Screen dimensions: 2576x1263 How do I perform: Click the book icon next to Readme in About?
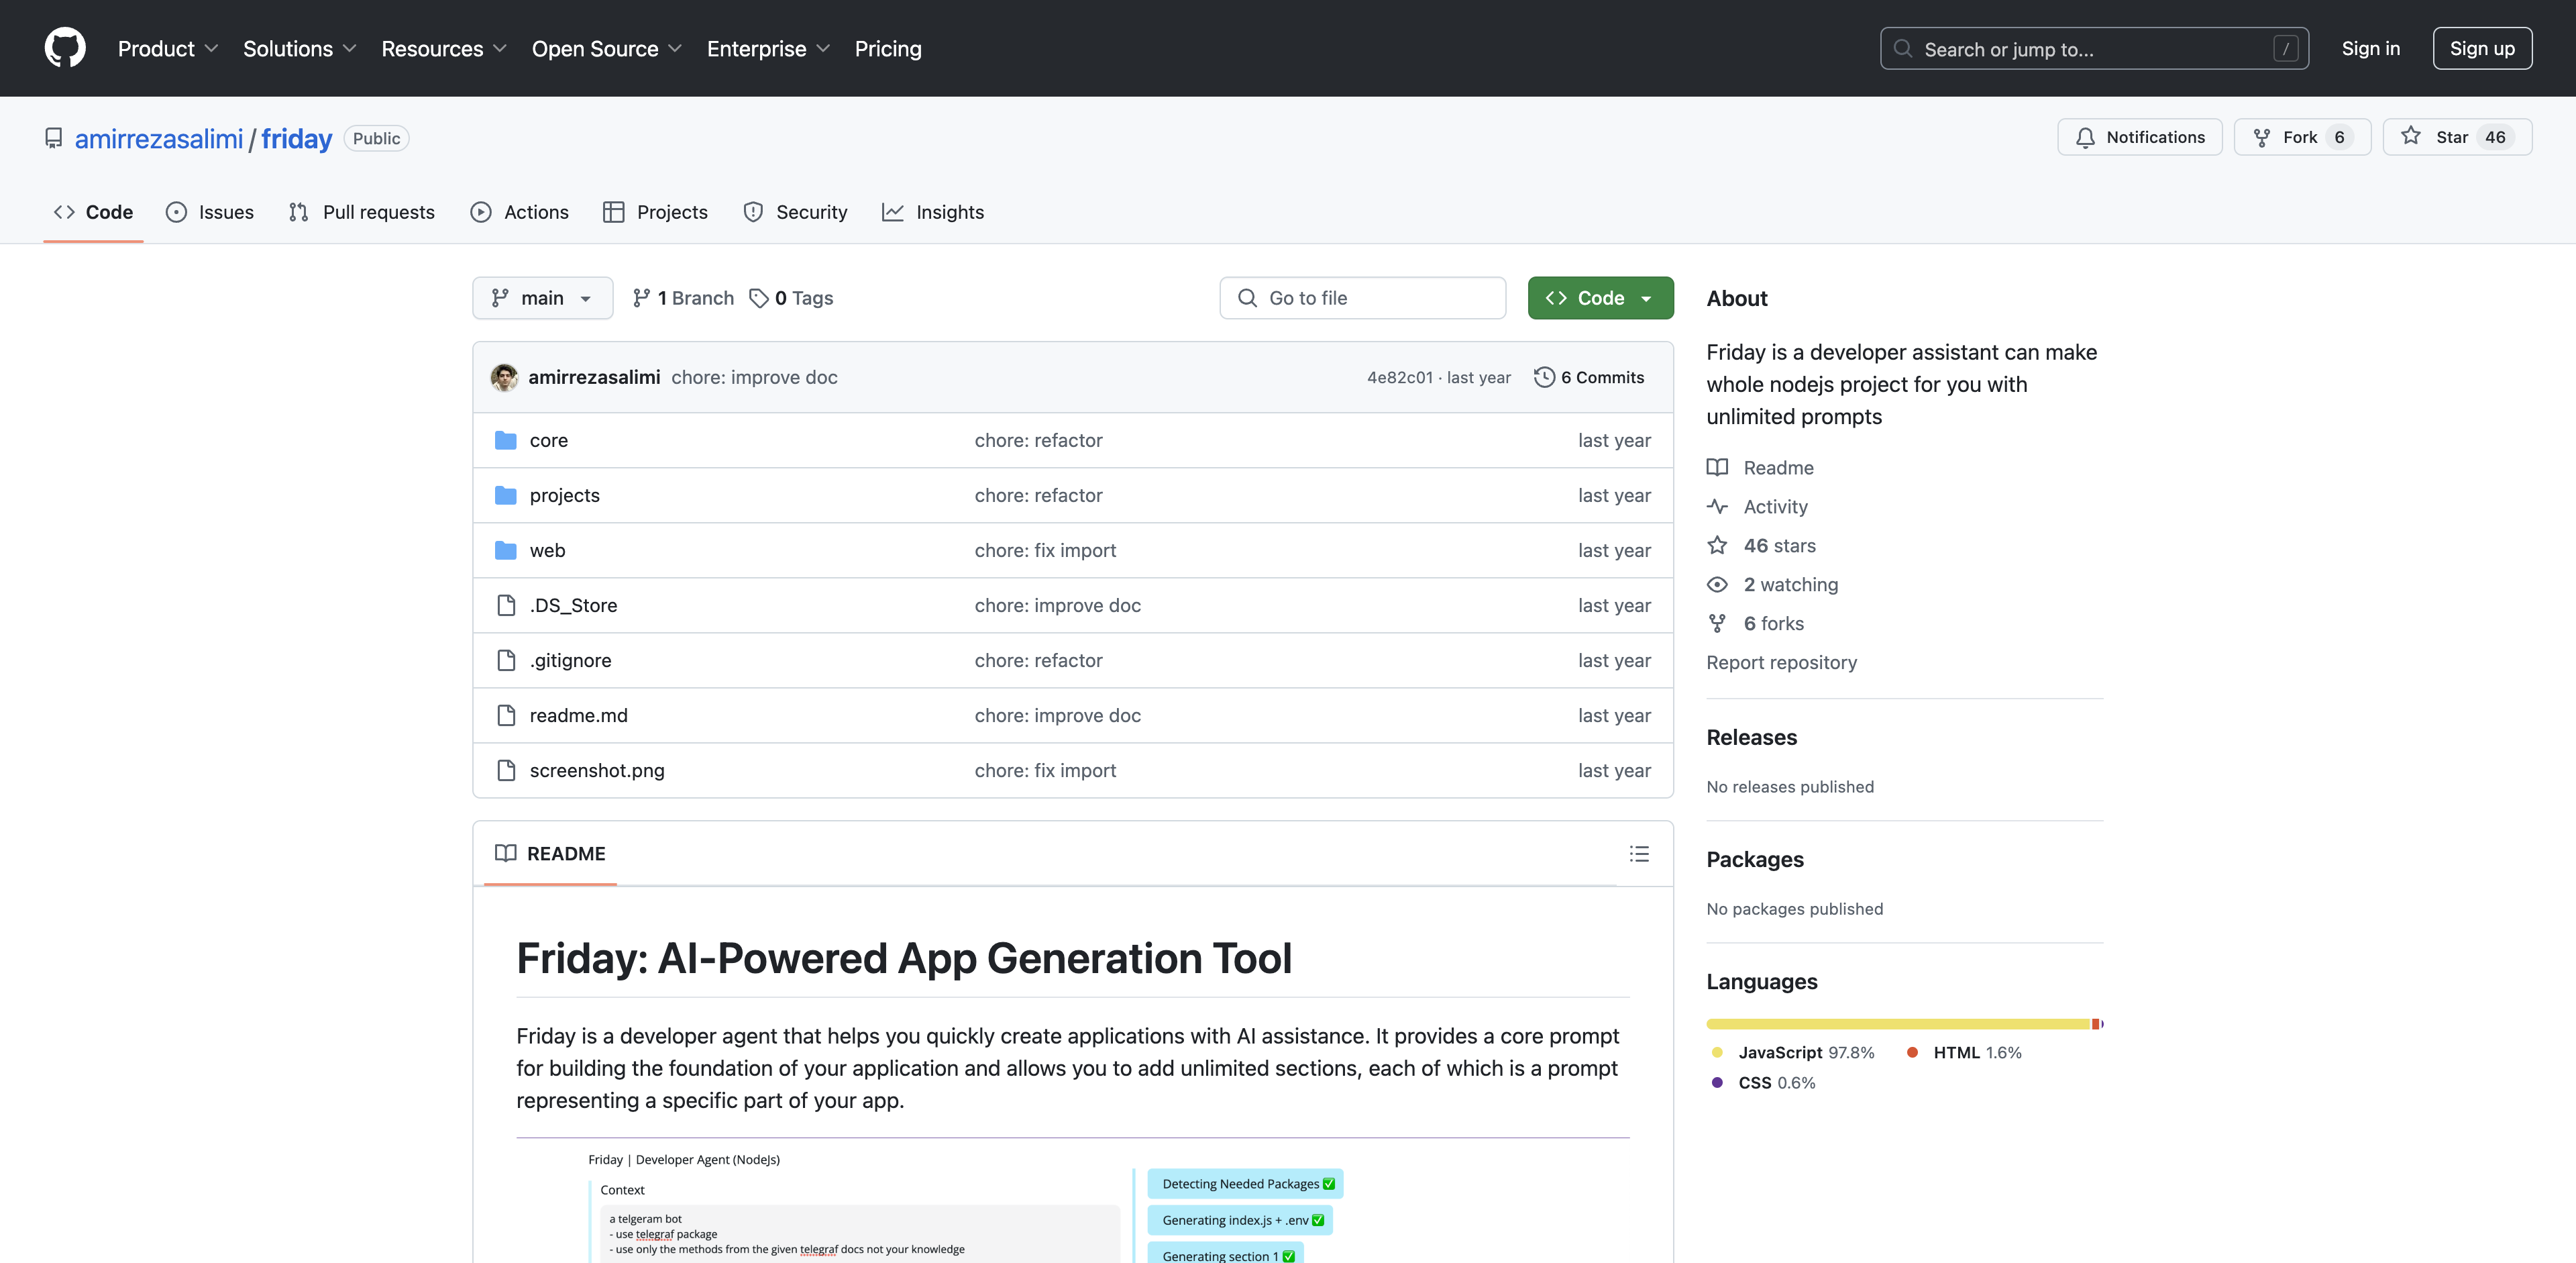click(1717, 467)
